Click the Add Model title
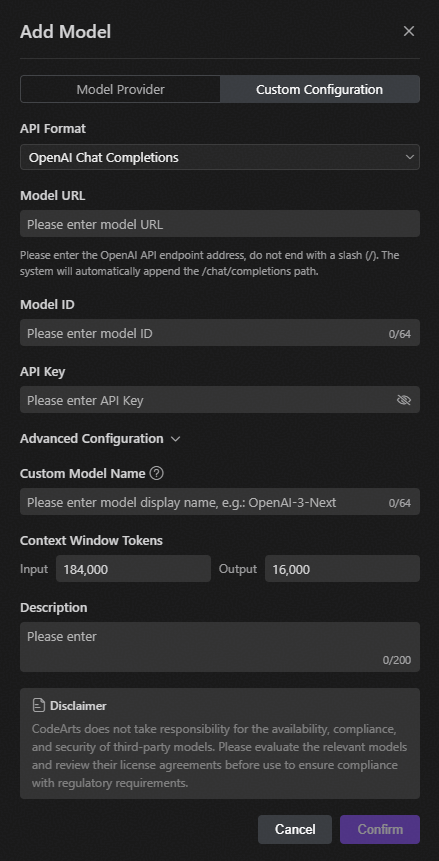Image resolution: width=439 pixels, height=861 pixels. point(65,32)
